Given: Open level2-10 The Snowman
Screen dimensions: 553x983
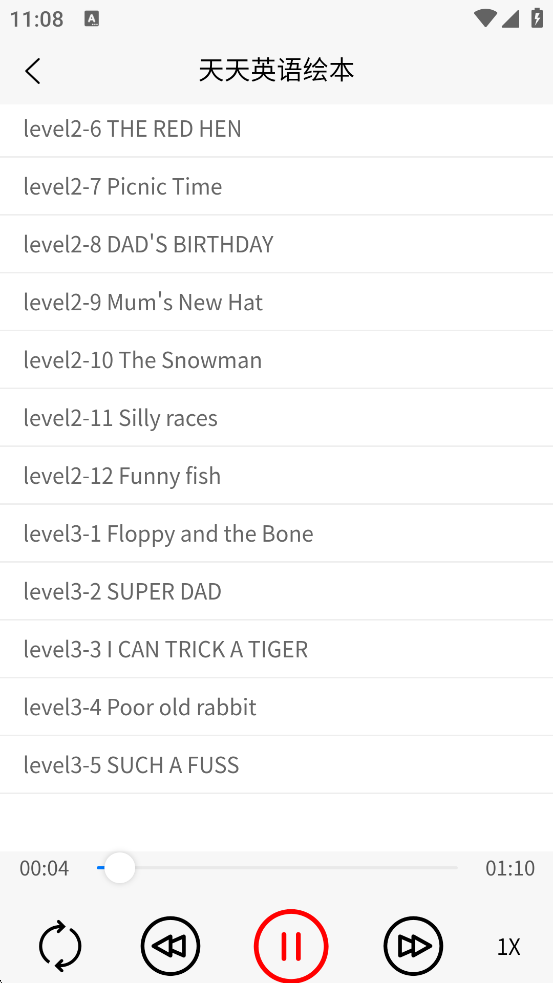Looking at the screenshot, I should (276, 360).
